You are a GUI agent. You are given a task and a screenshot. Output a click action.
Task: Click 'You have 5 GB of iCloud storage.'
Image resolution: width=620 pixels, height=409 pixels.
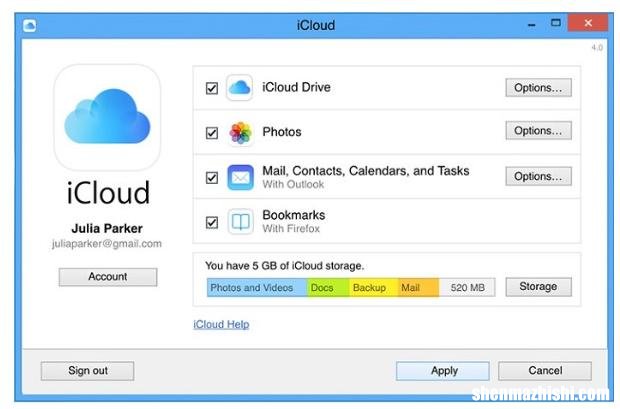284,266
